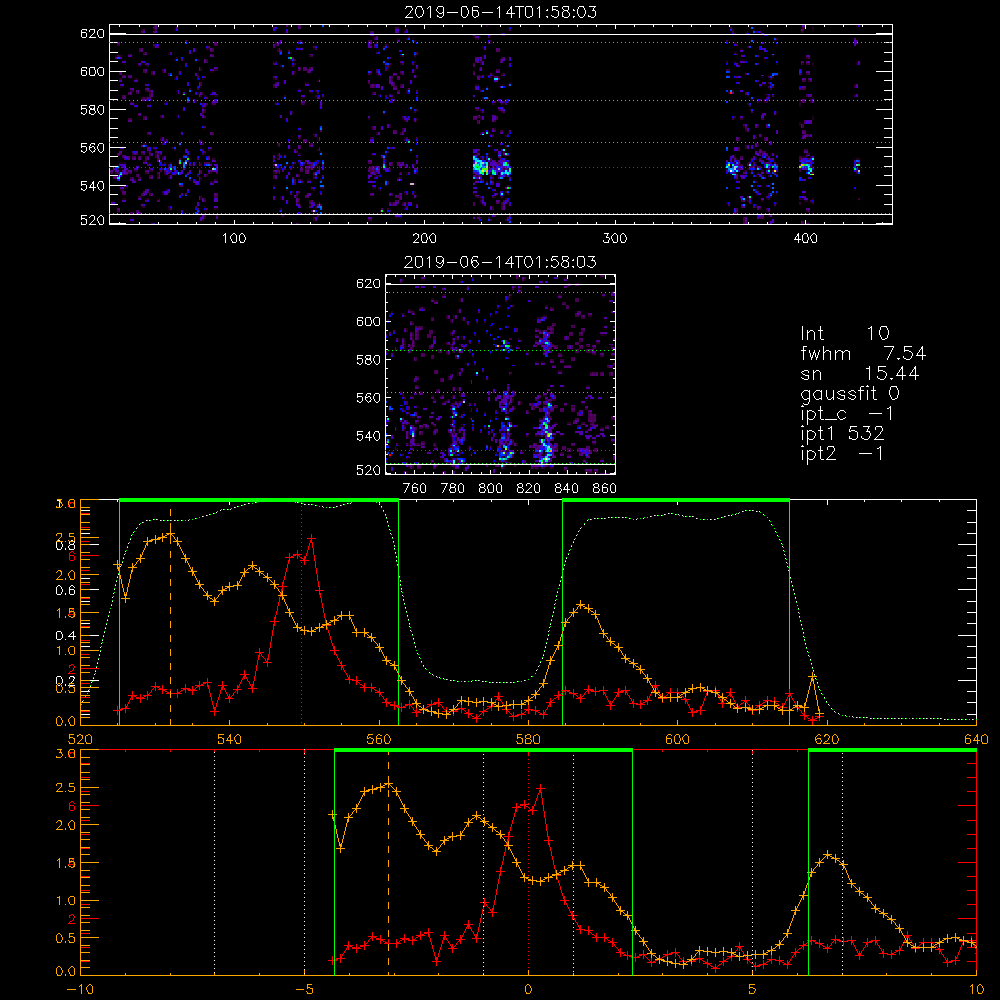Image resolution: width=1000 pixels, height=1000 pixels.
Task: Select the "ipt2 -1" parameter line
Action: point(842,453)
